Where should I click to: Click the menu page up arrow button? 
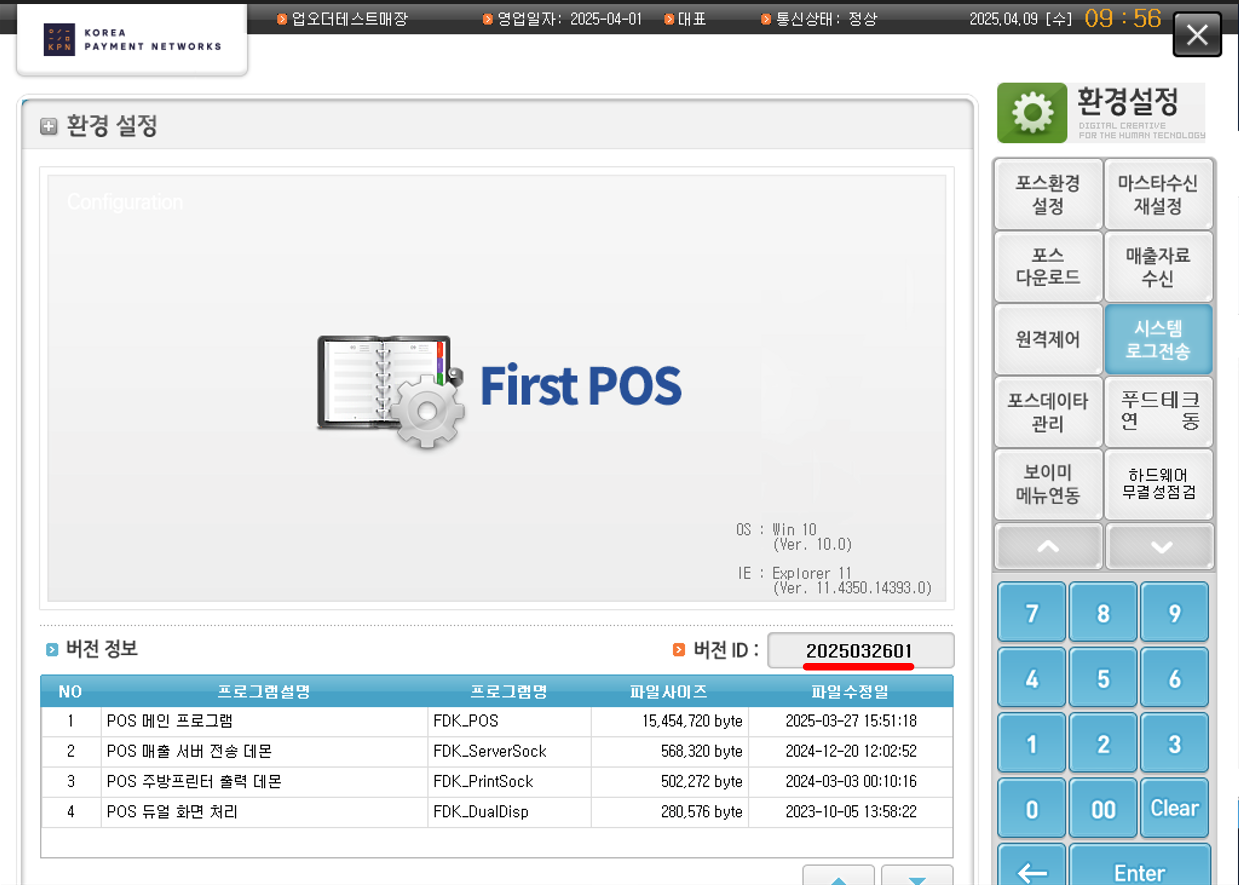point(1048,547)
